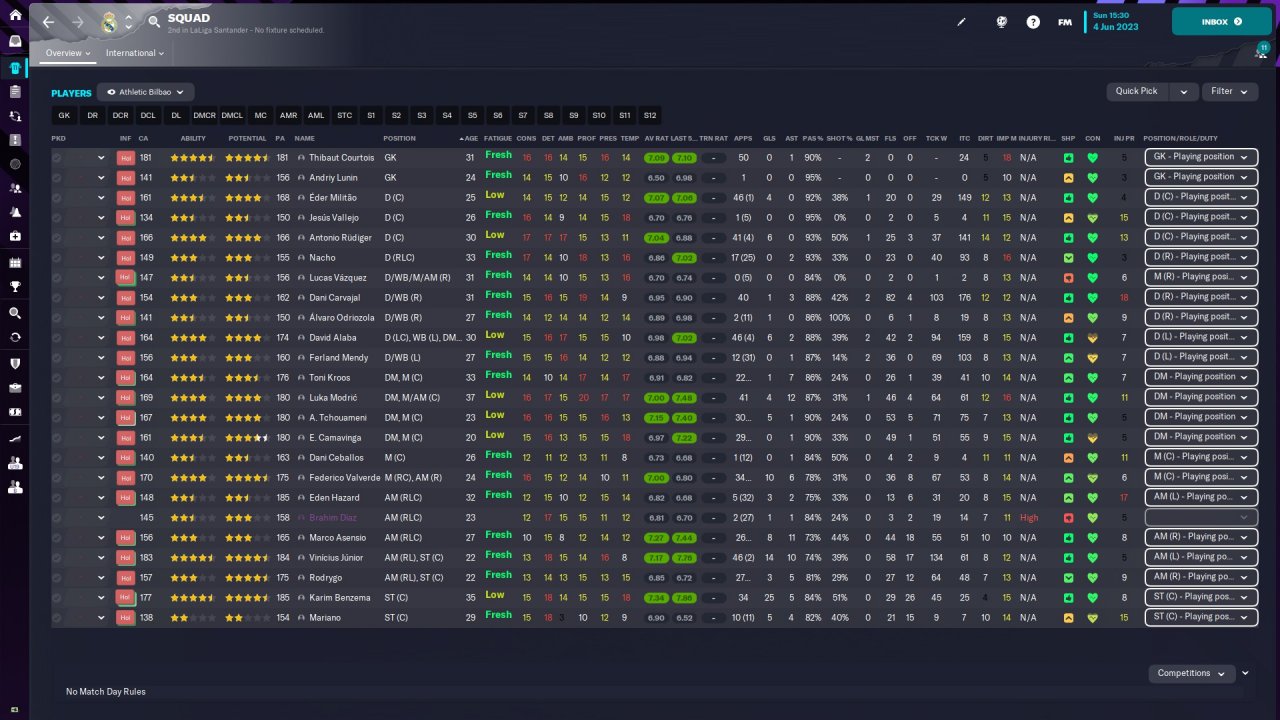The height and width of the screenshot is (720, 1280).
Task: Open the help question mark icon
Action: point(1033,22)
